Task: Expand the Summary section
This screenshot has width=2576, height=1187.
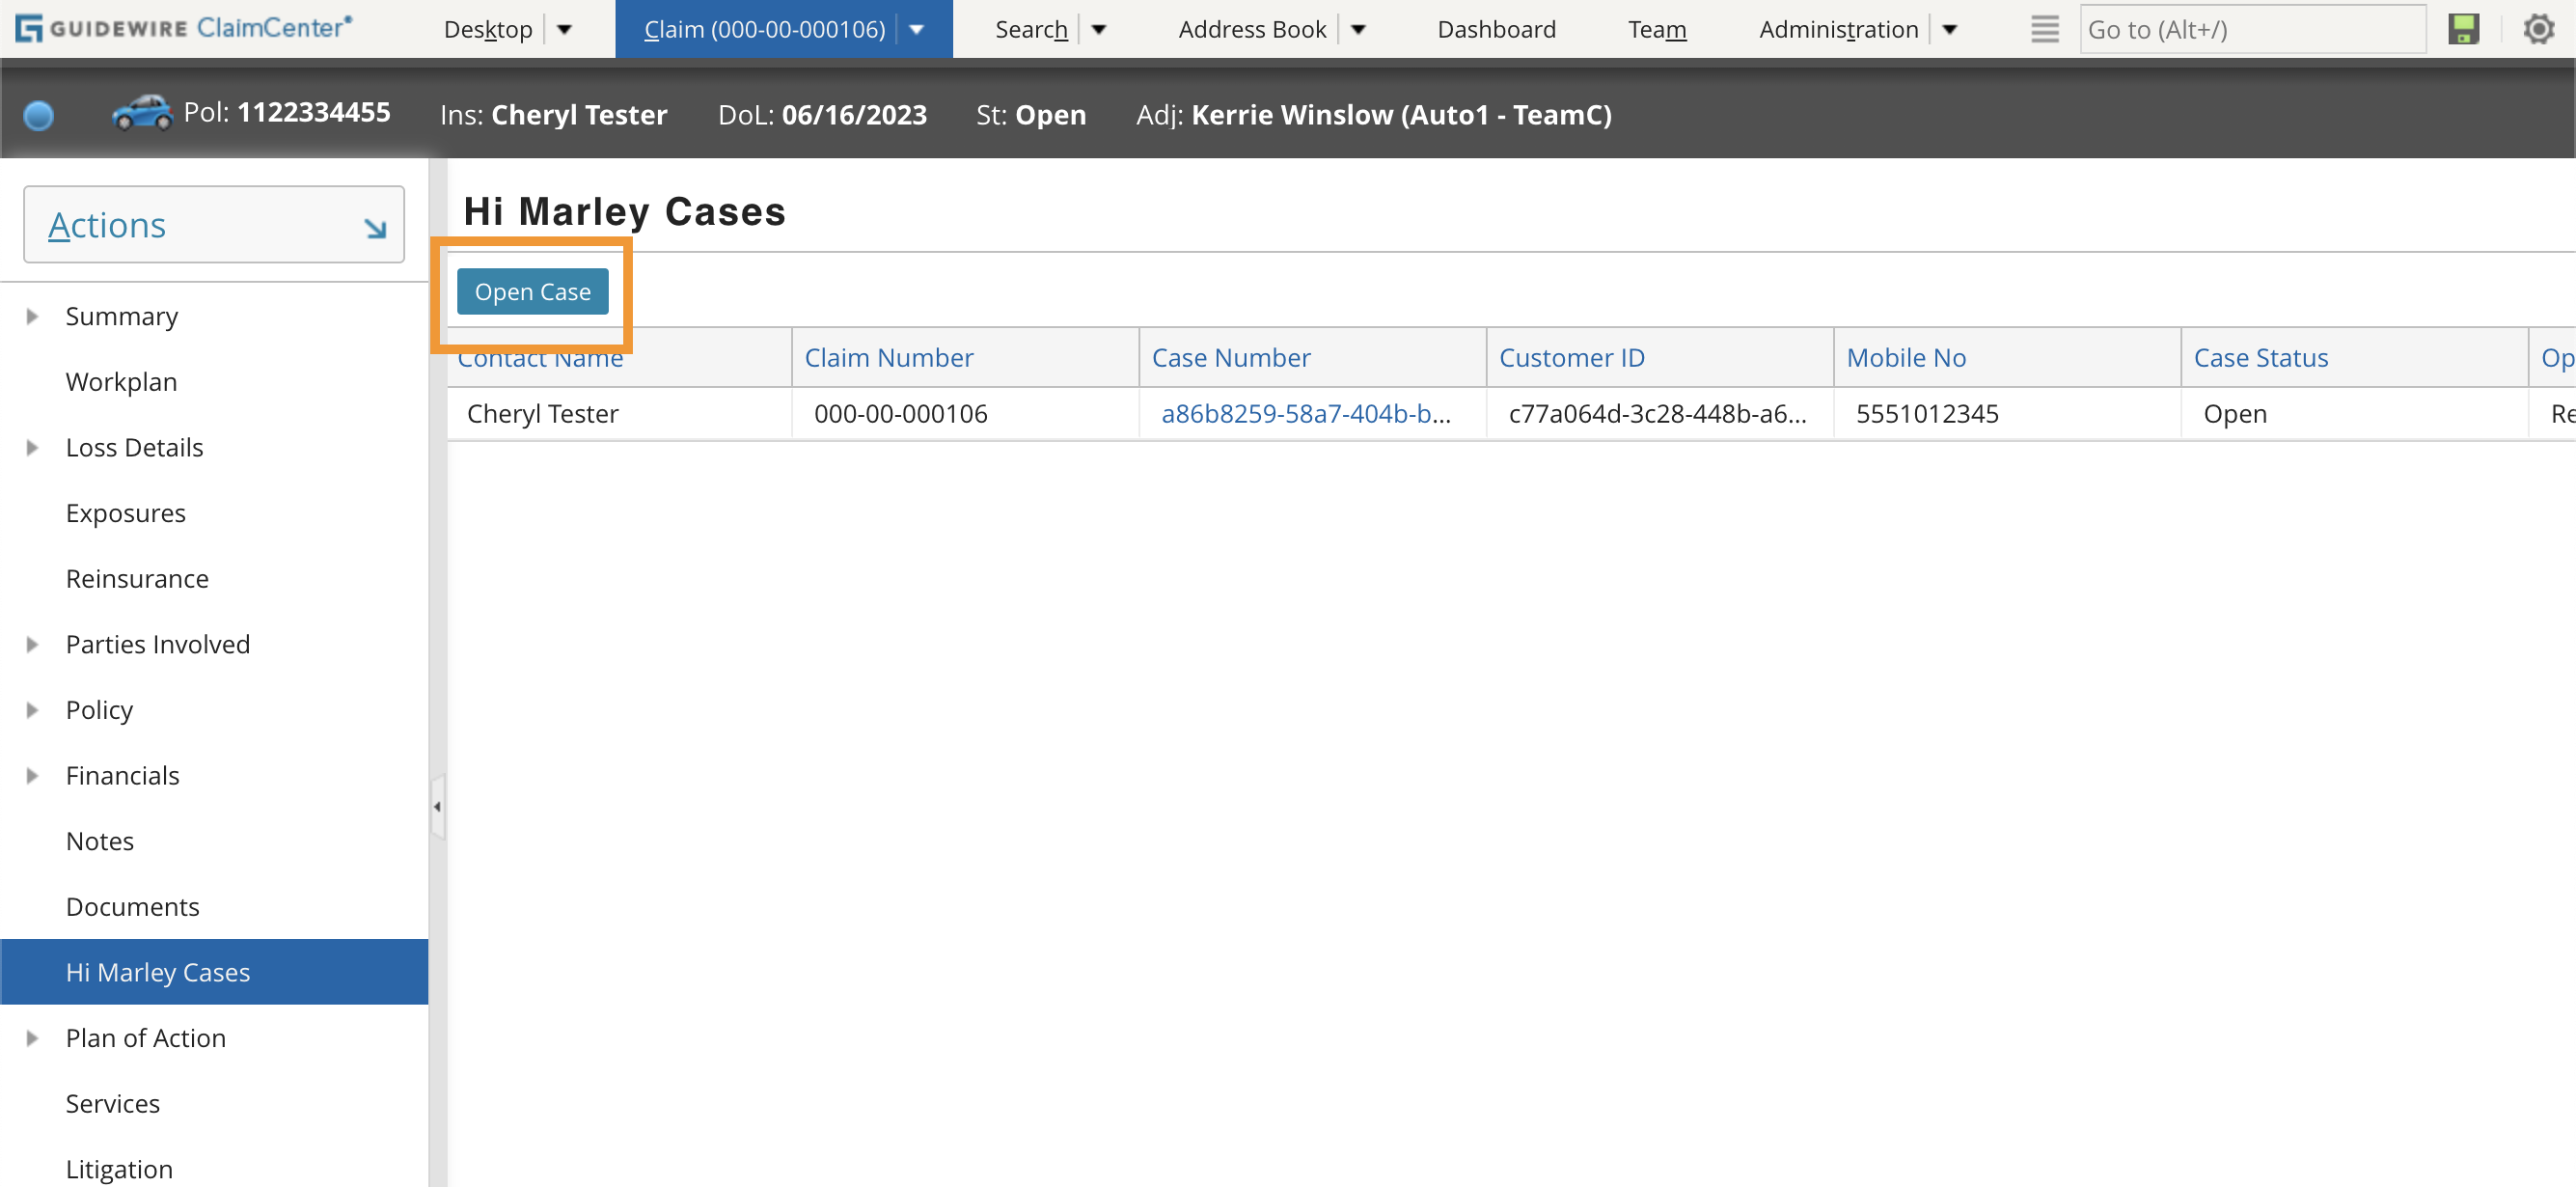Action: (x=31, y=315)
